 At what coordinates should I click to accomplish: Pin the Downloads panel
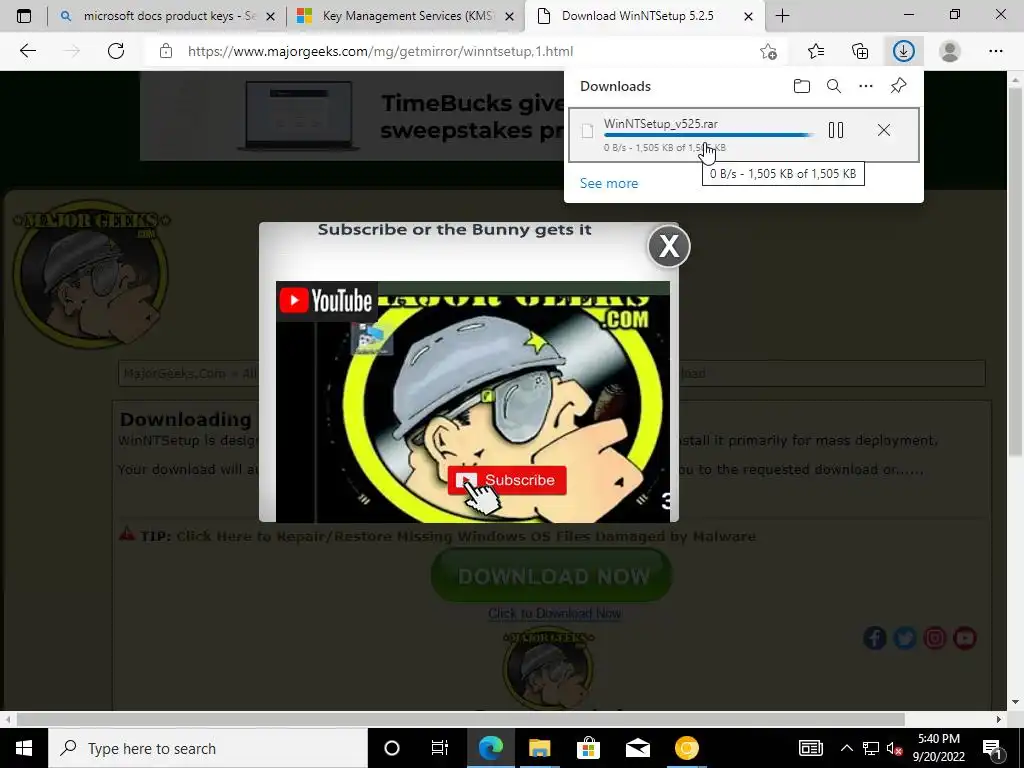(x=899, y=86)
